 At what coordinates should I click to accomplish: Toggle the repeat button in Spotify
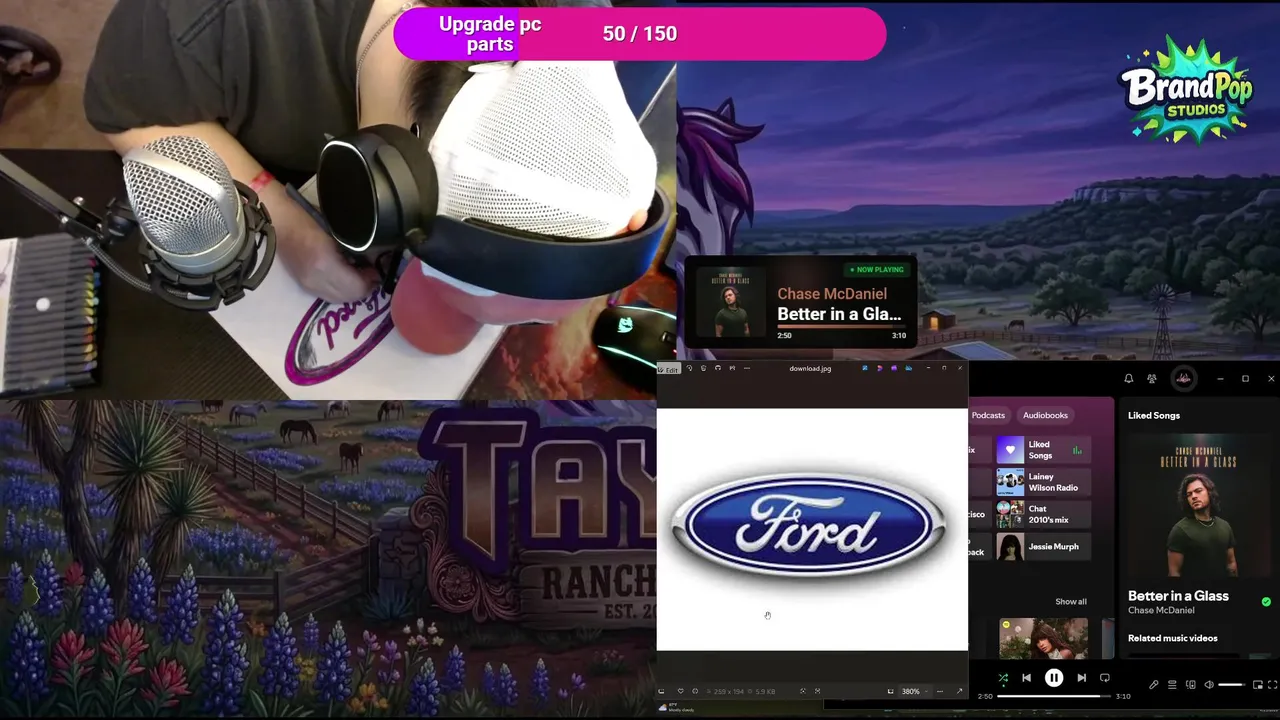pyautogui.click(x=1104, y=678)
